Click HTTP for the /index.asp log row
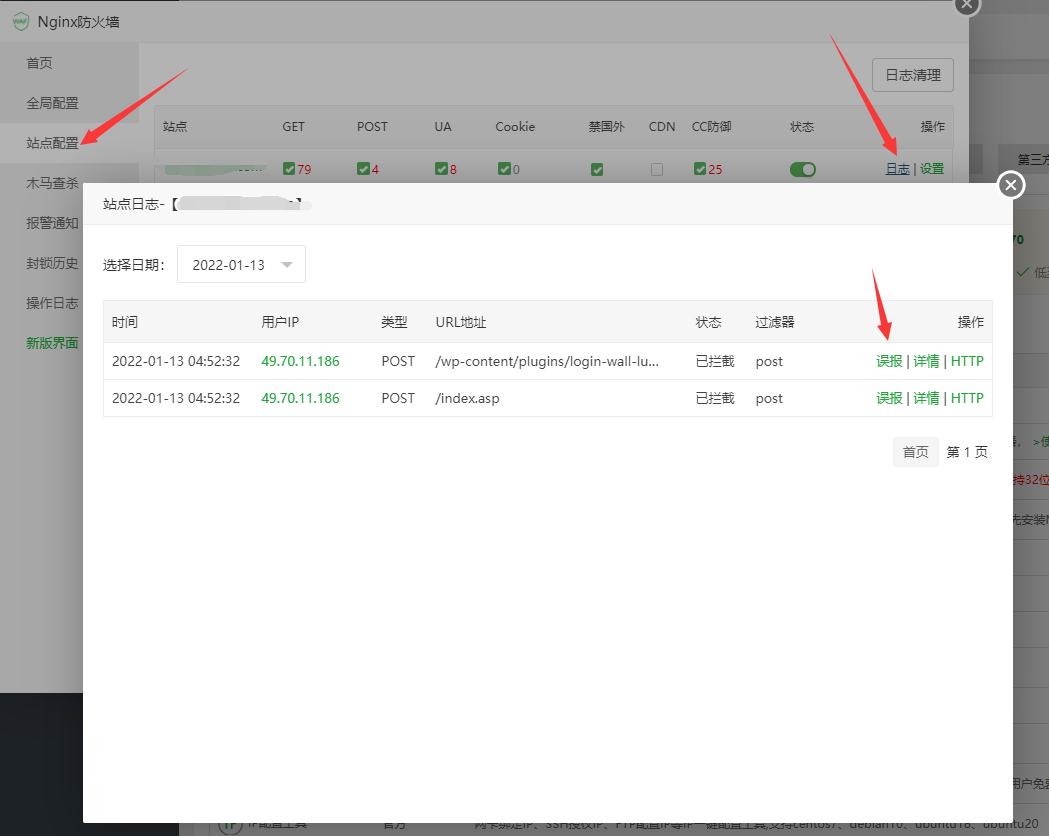The image size is (1049, 836). pyautogui.click(x=967, y=398)
